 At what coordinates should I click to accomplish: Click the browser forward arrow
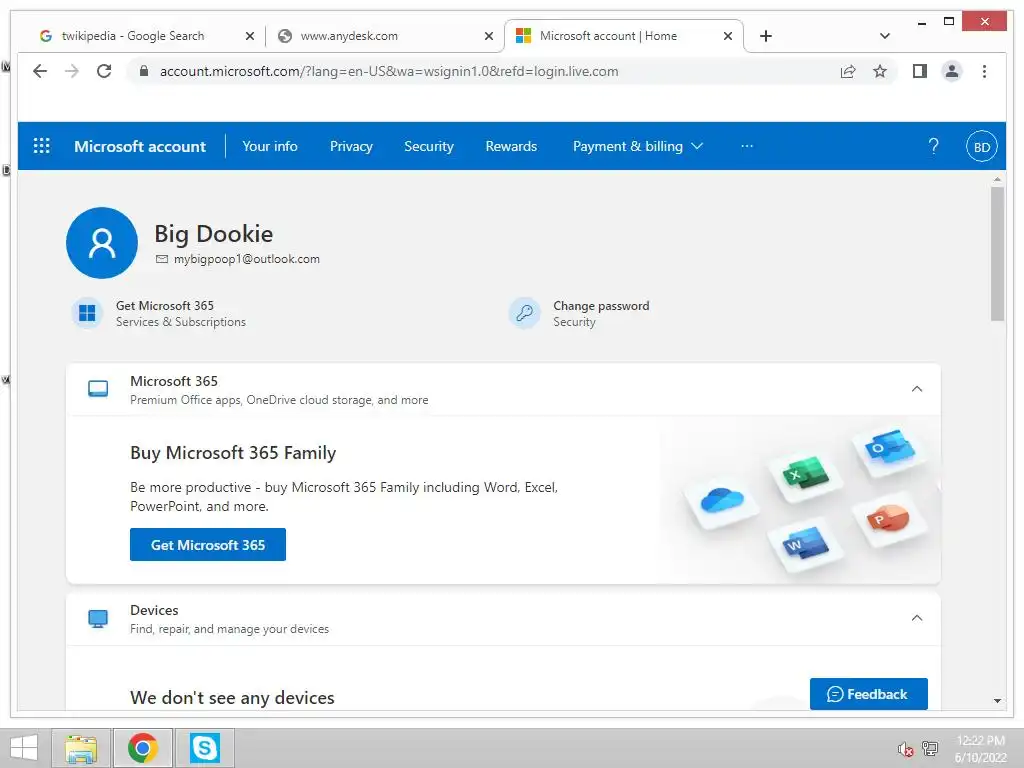click(x=72, y=71)
